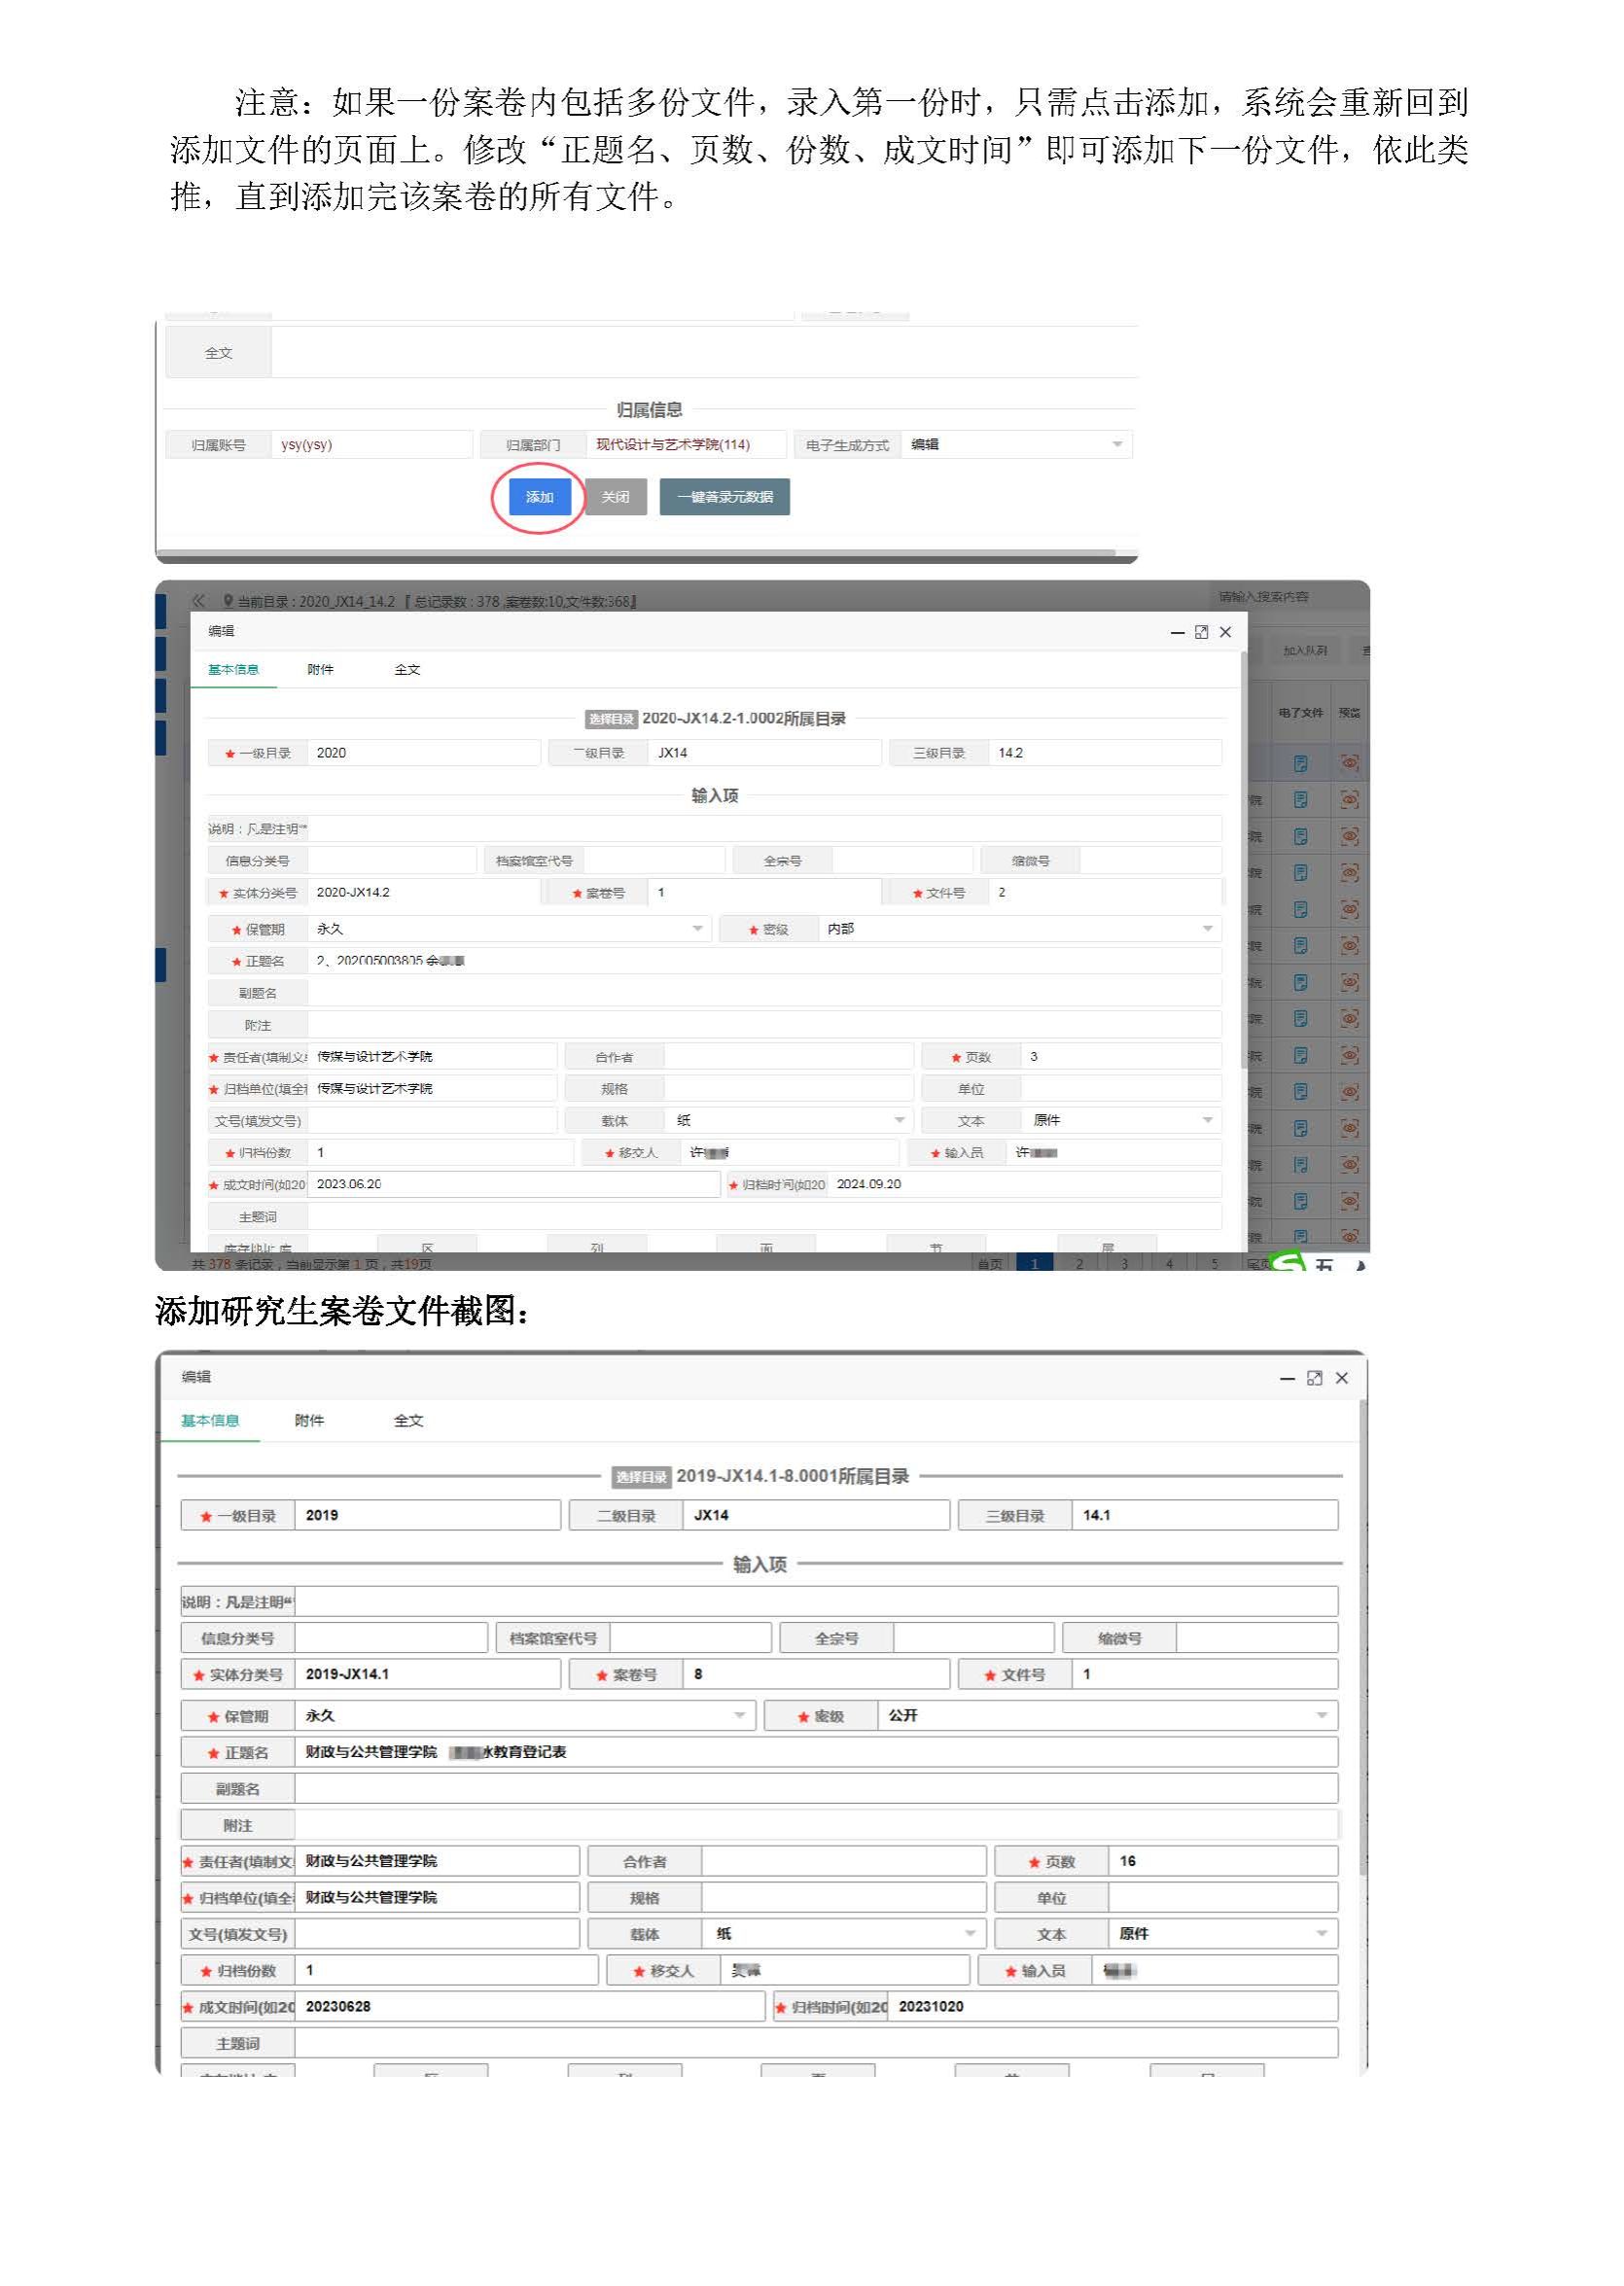This screenshot has height=2286, width=1624.
Task: Minimize the 2019-JX14.1 edit dialog
Action: click(1287, 1378)
